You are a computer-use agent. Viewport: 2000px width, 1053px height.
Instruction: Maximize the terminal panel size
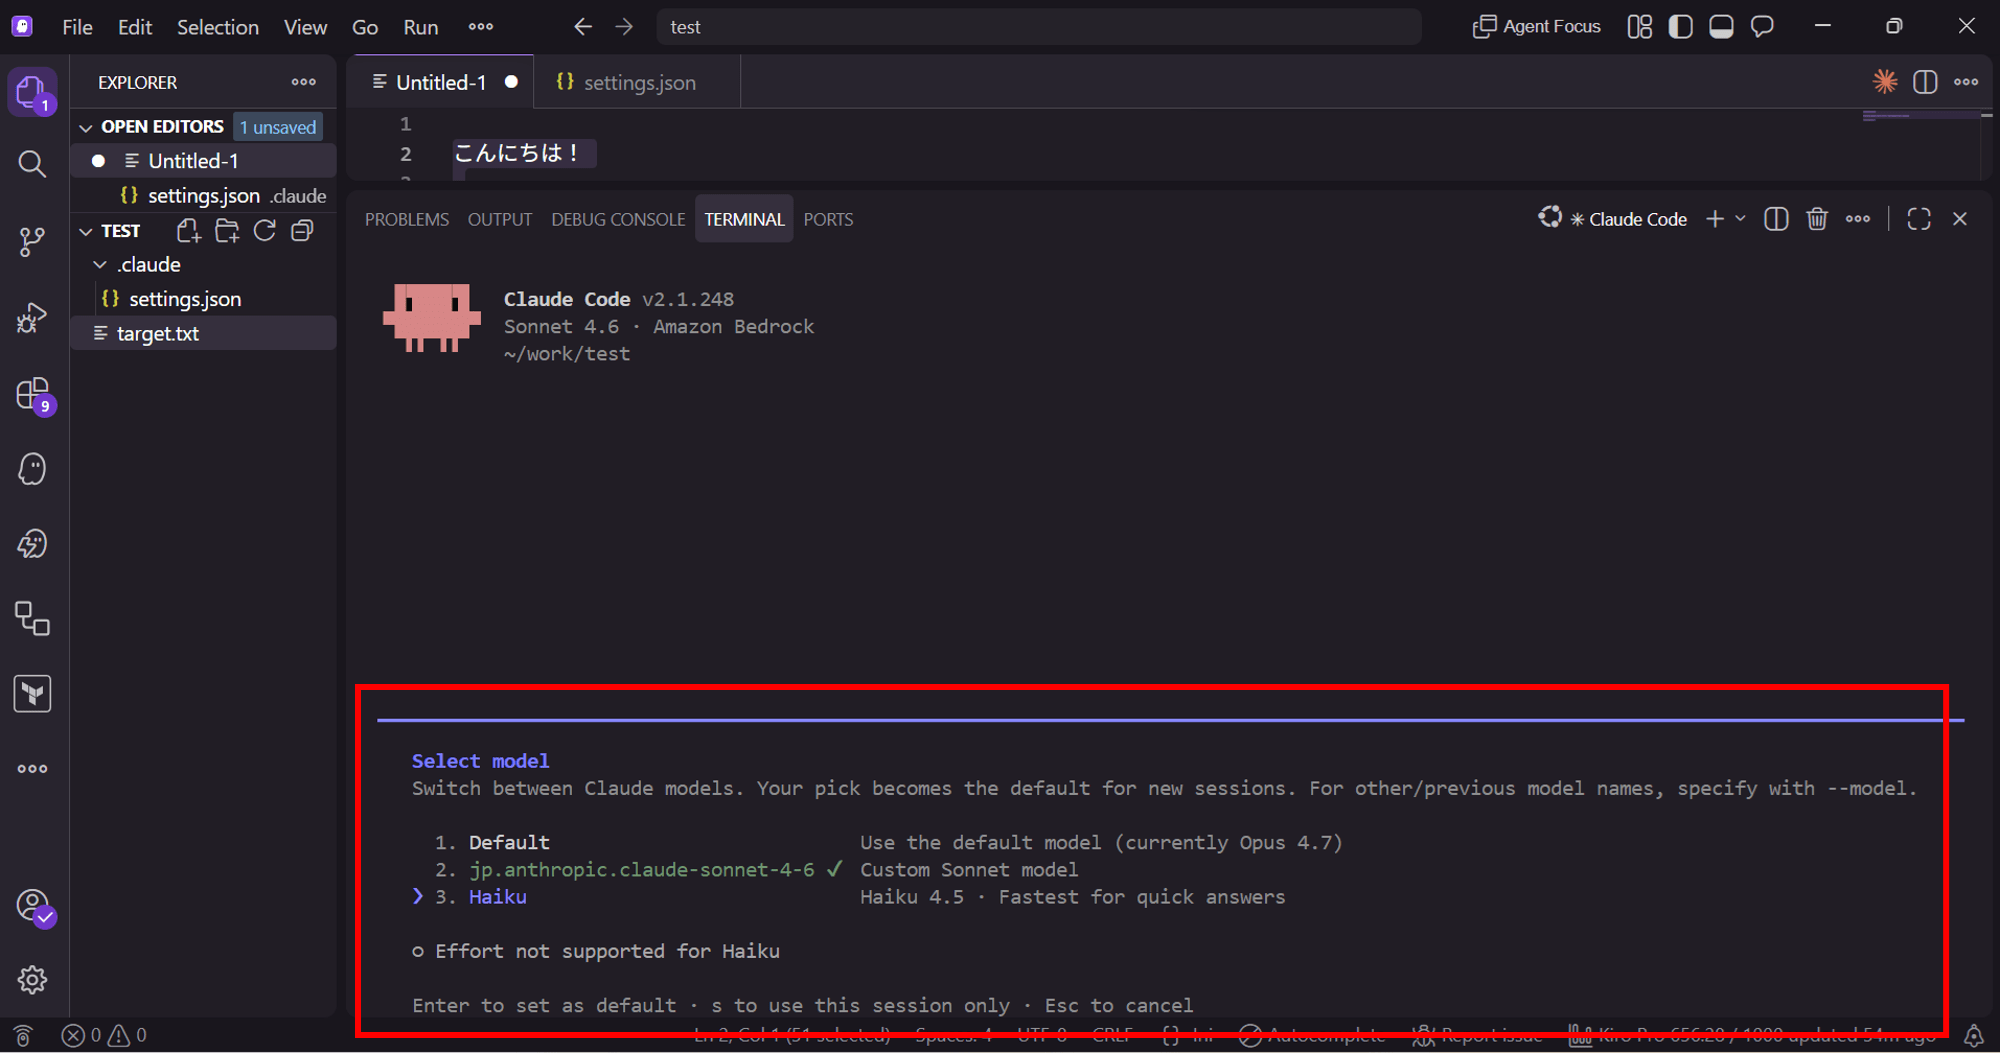[1919, 219]
